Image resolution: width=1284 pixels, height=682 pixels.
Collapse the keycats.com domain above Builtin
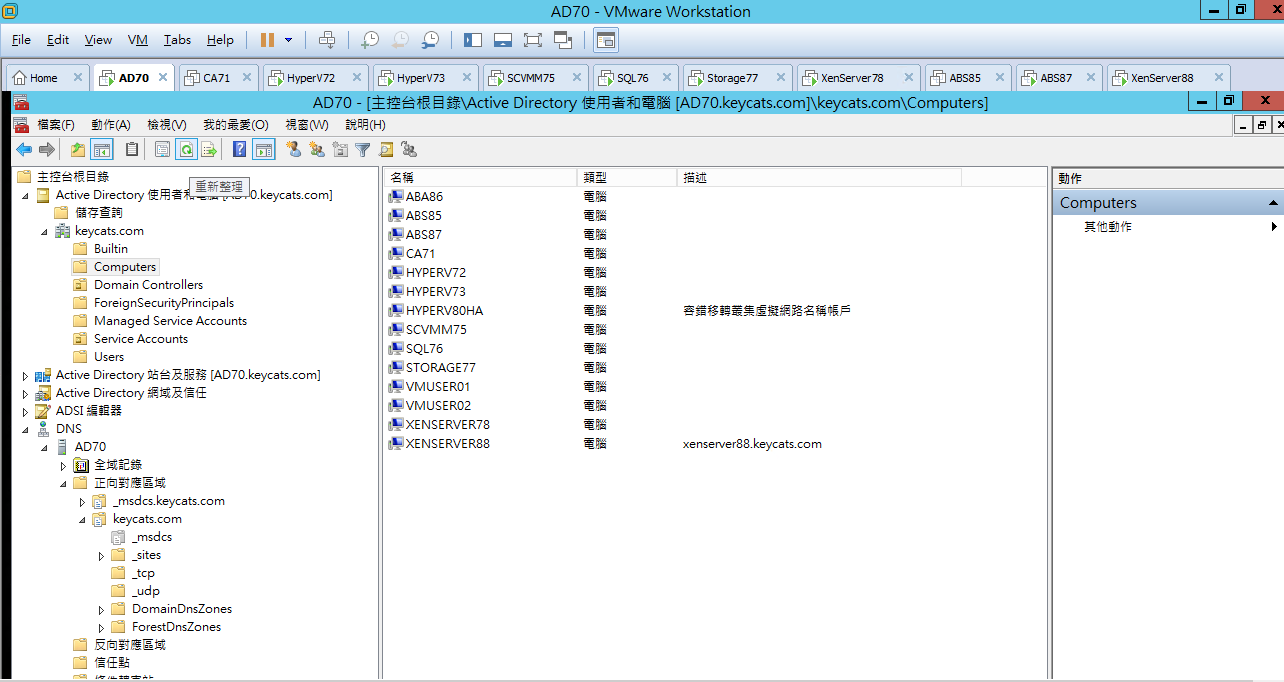click(44, 232)
